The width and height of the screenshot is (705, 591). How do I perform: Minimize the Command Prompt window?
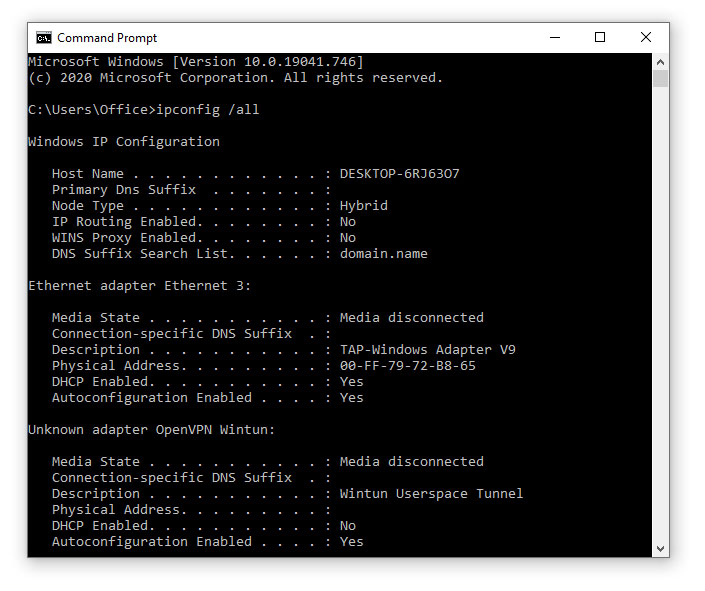(555, 38)
